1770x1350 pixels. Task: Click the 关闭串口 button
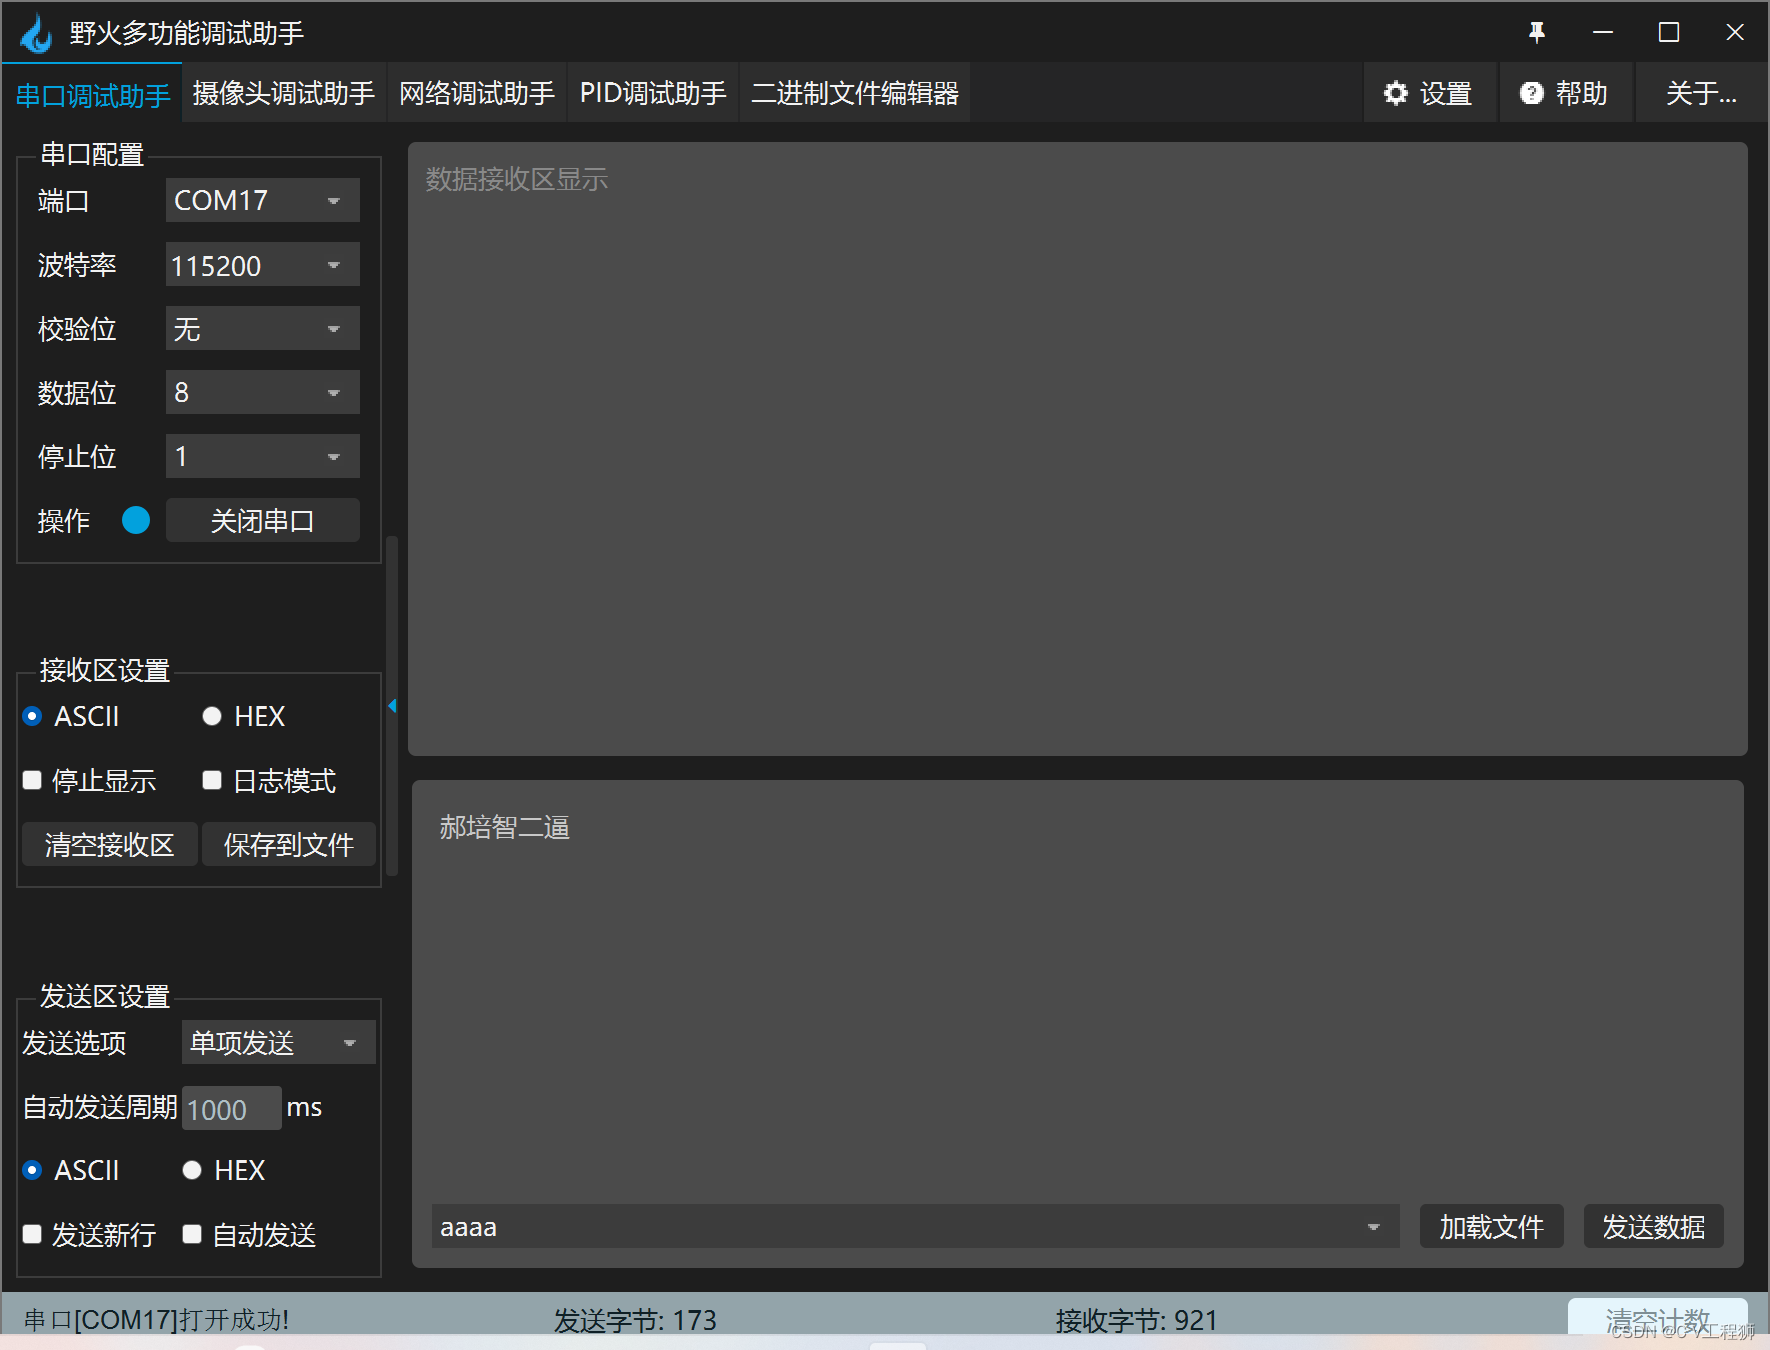point(262,520)
